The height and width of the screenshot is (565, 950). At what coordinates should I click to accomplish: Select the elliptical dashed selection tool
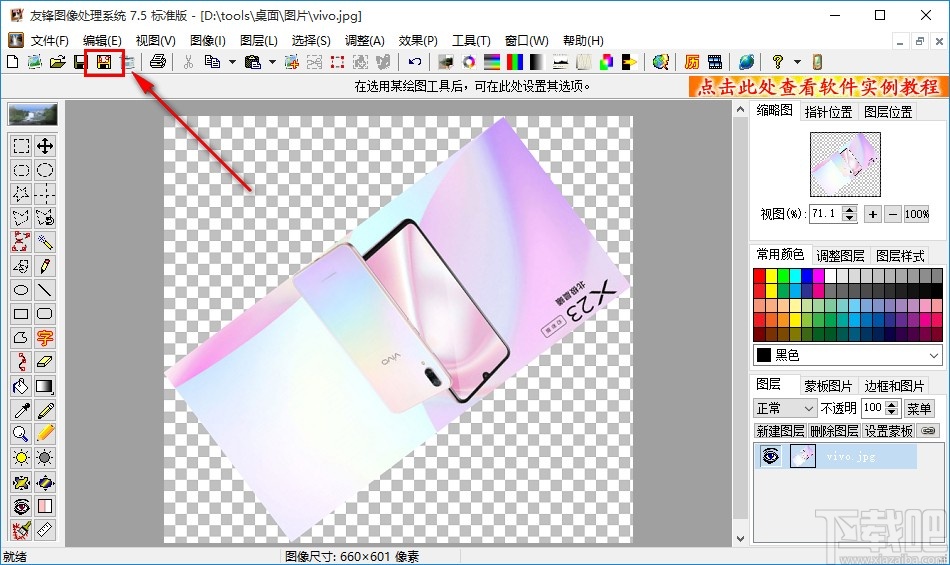[45, 170]
